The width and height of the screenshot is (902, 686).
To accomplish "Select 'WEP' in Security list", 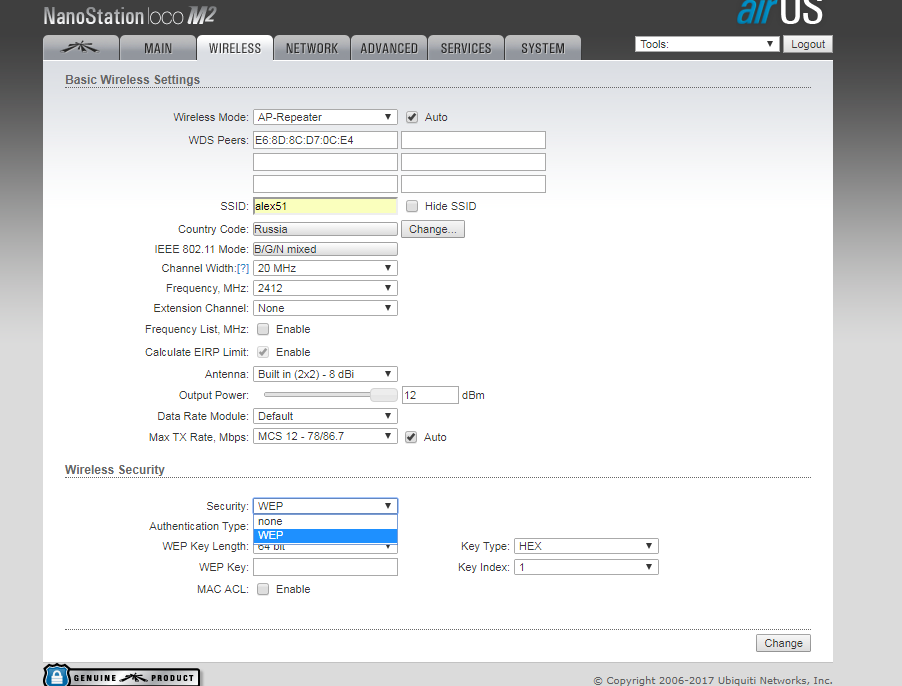I will click(325, 535).
